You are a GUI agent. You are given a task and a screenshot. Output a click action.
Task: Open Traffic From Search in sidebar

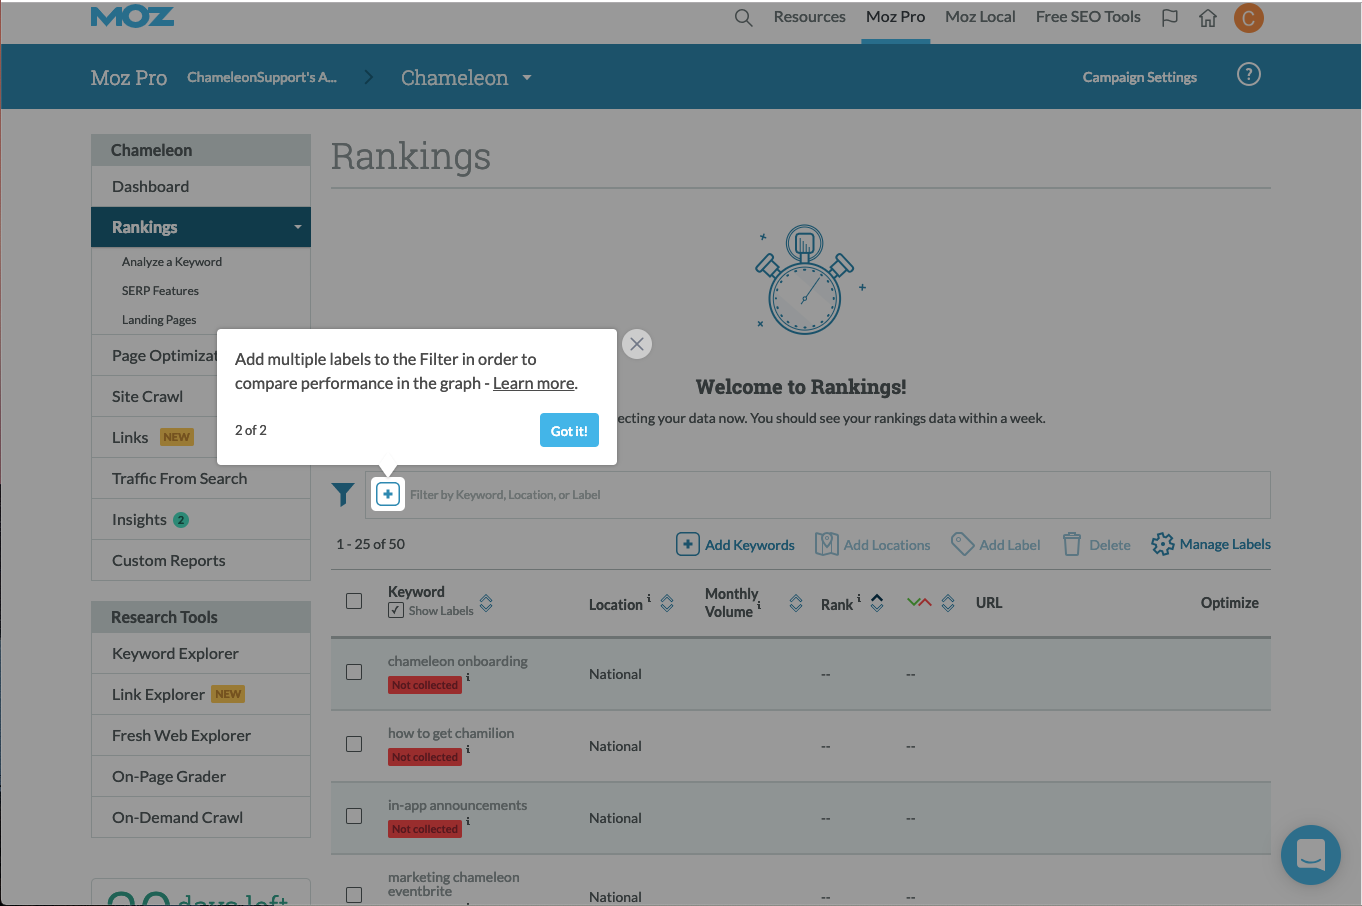[x=201, y=479]
